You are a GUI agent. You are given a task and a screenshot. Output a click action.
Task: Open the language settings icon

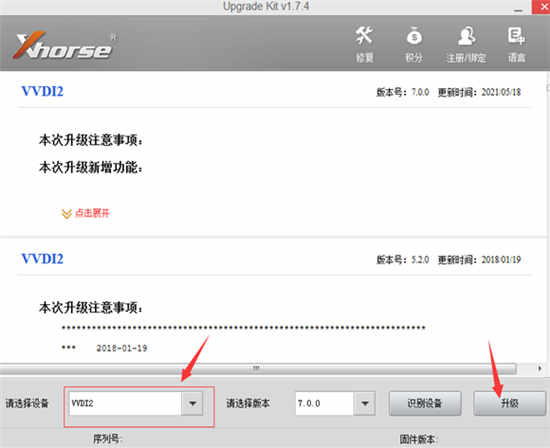pyautogui.click(x=516, y=35)
